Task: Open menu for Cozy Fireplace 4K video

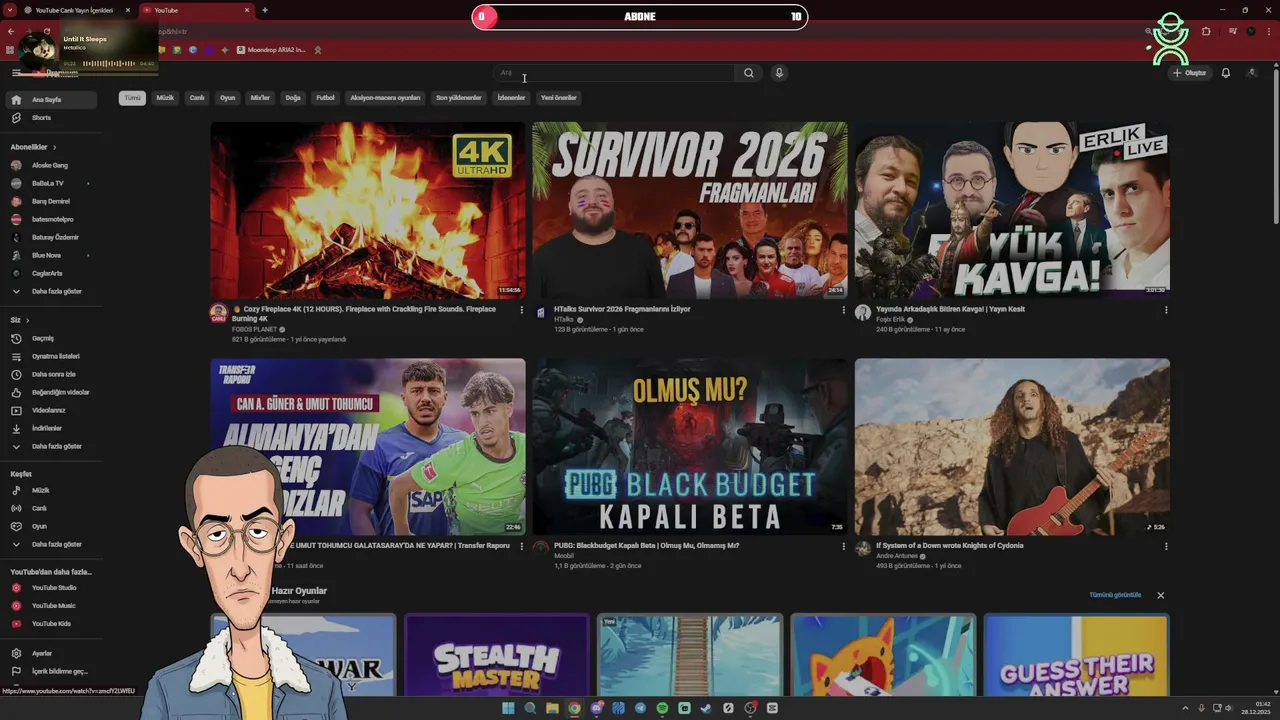Action: tap(521, 310)
